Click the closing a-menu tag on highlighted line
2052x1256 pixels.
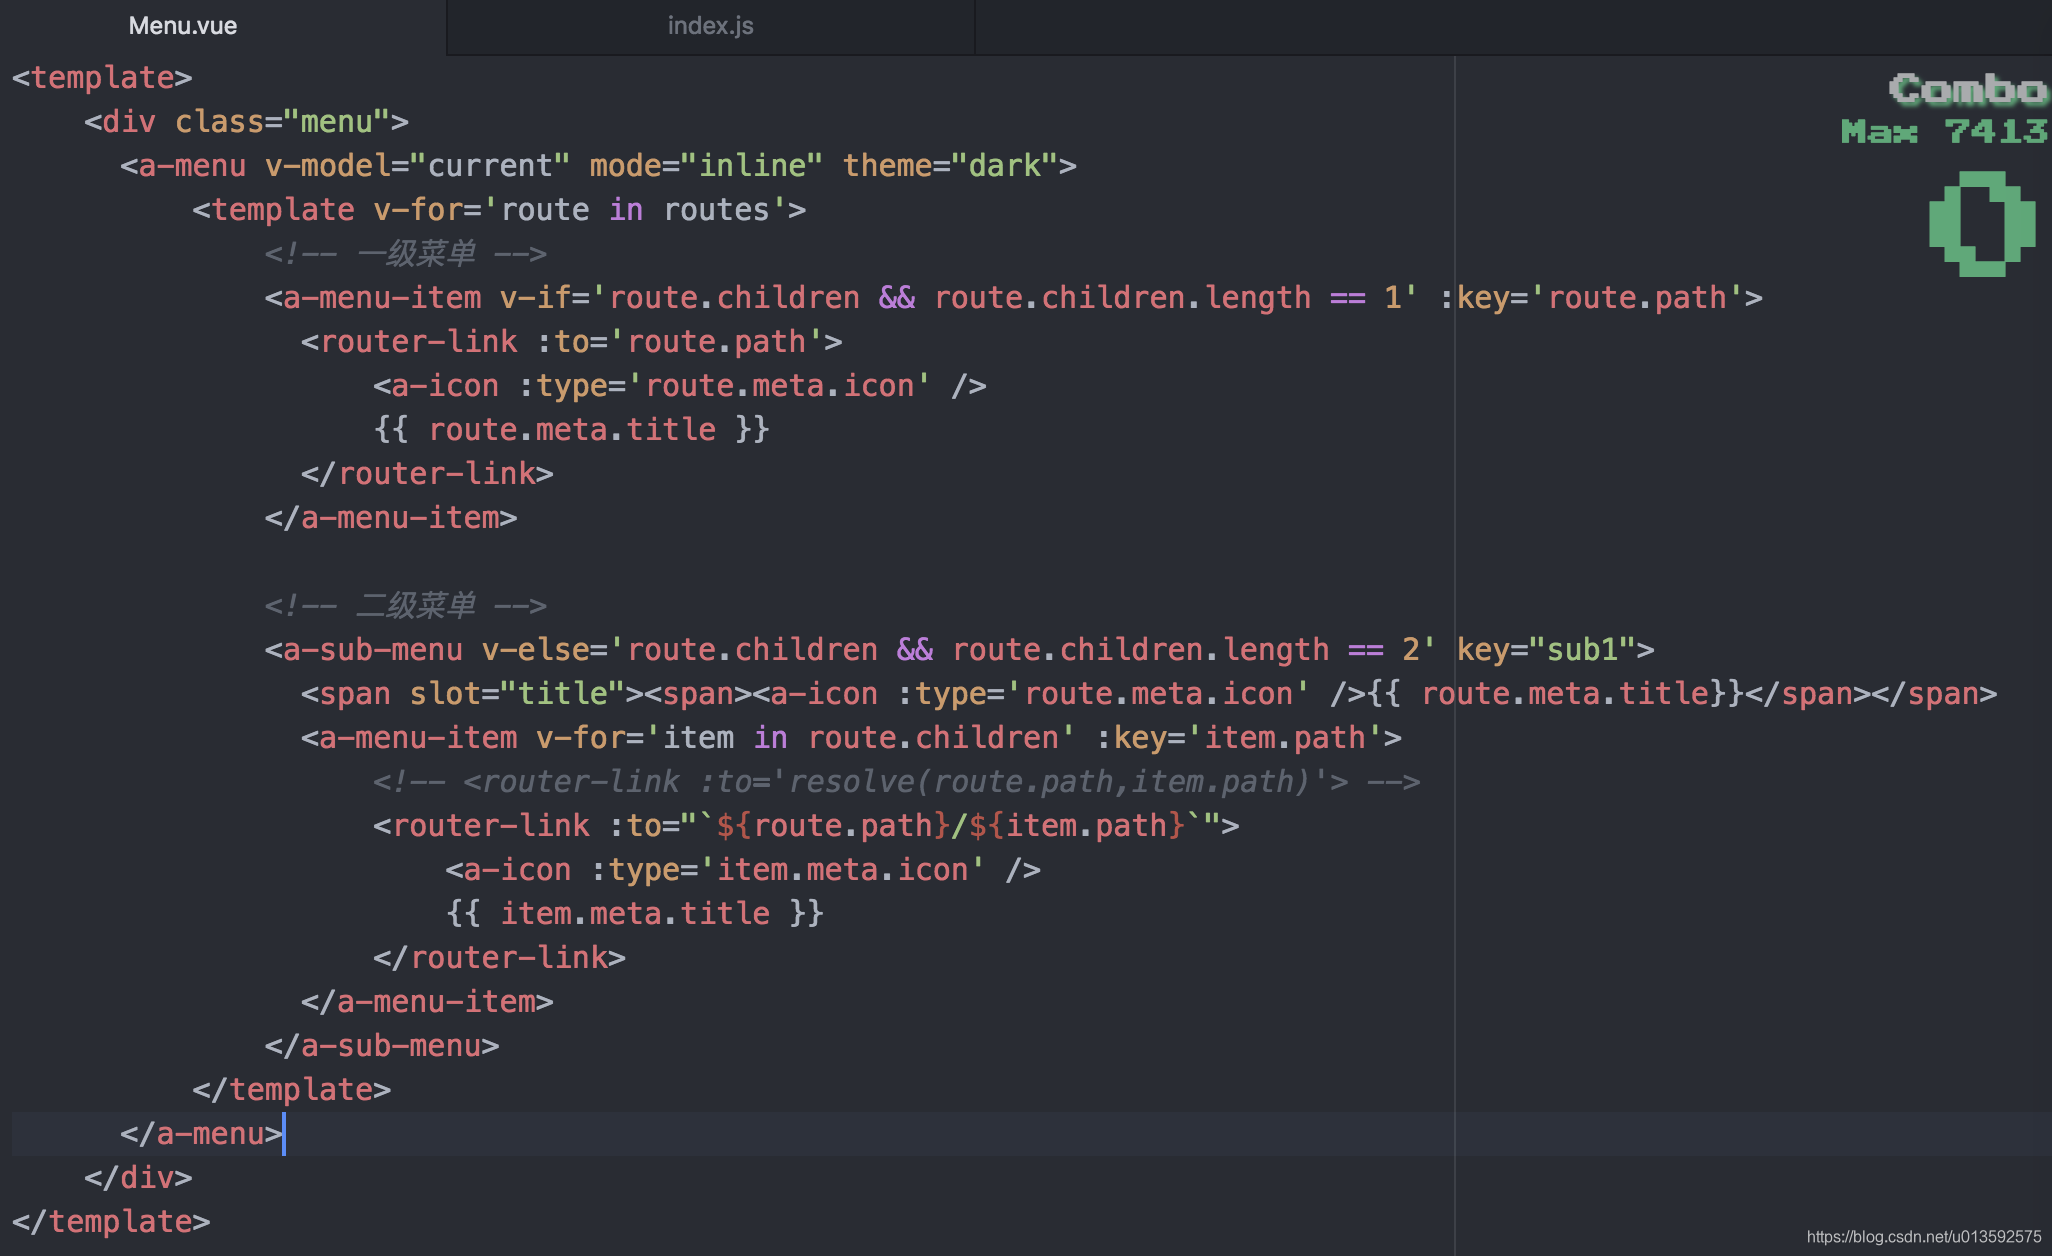click(201, 1133)
